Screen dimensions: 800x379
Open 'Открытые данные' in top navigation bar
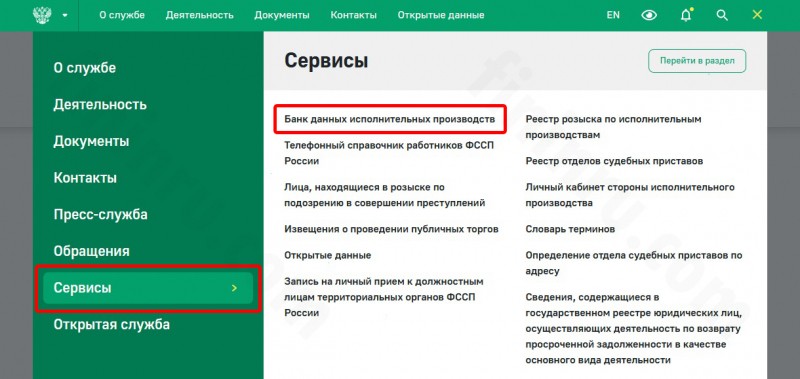441,15
